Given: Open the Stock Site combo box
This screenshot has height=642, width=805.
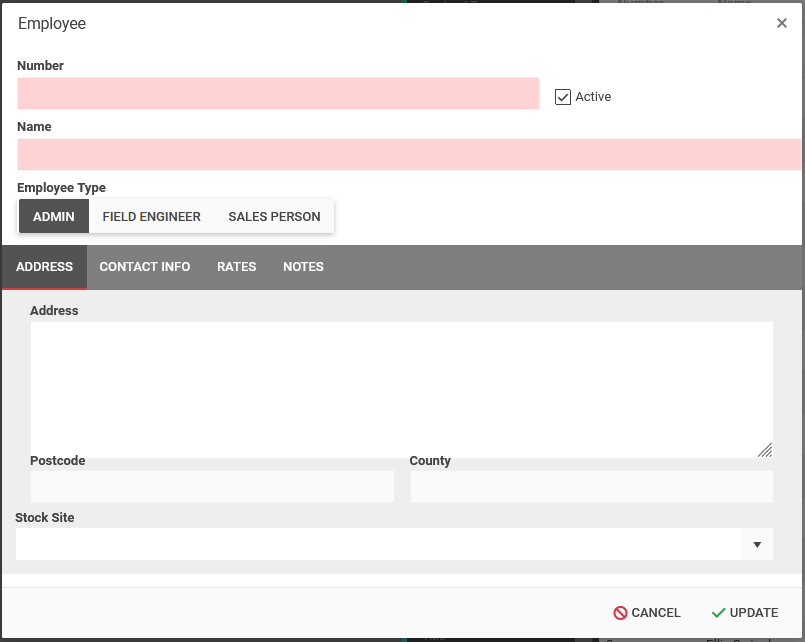Looking at the screenshot, I should point(394,544).
